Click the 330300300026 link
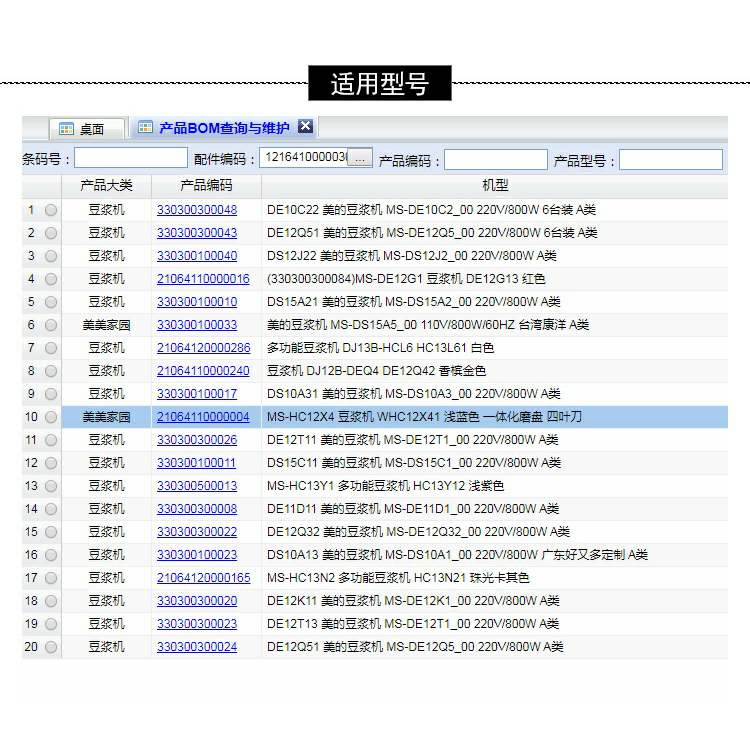 (197, 440)
